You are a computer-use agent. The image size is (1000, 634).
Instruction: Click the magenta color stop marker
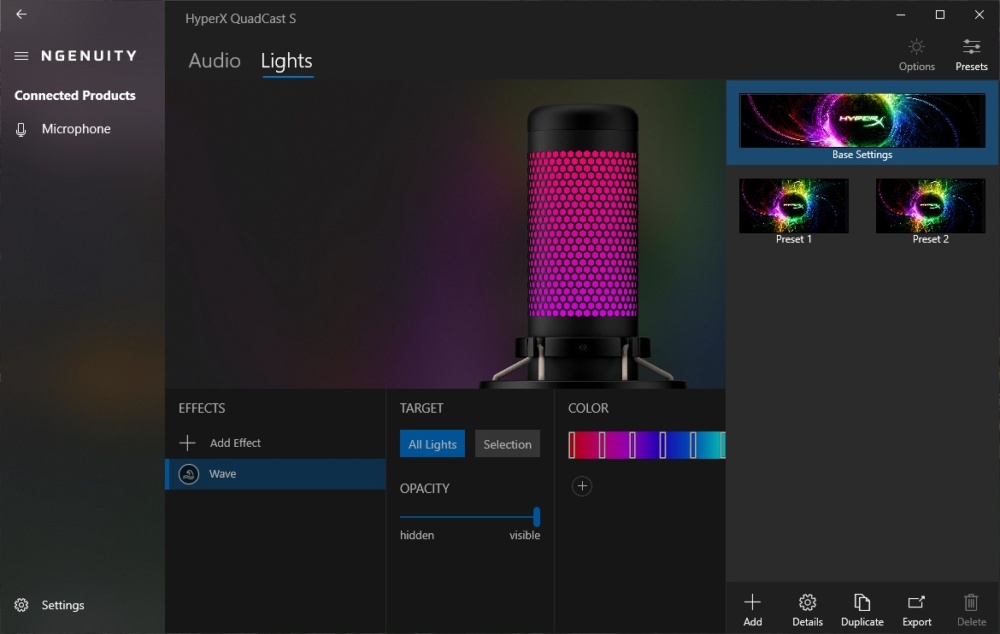point(602,445)
